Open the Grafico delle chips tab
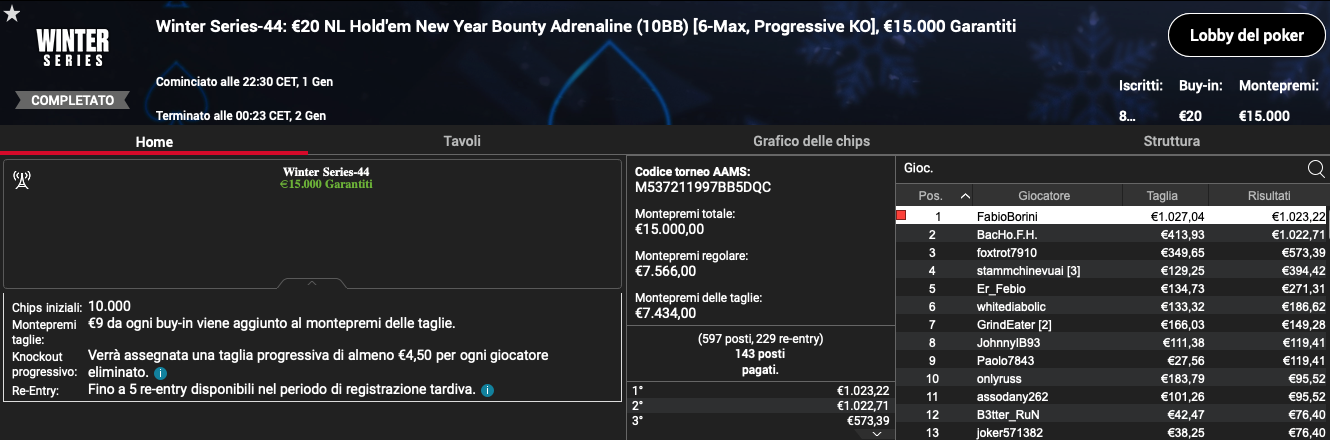The image size is (1330, 440). coord(811,141)
